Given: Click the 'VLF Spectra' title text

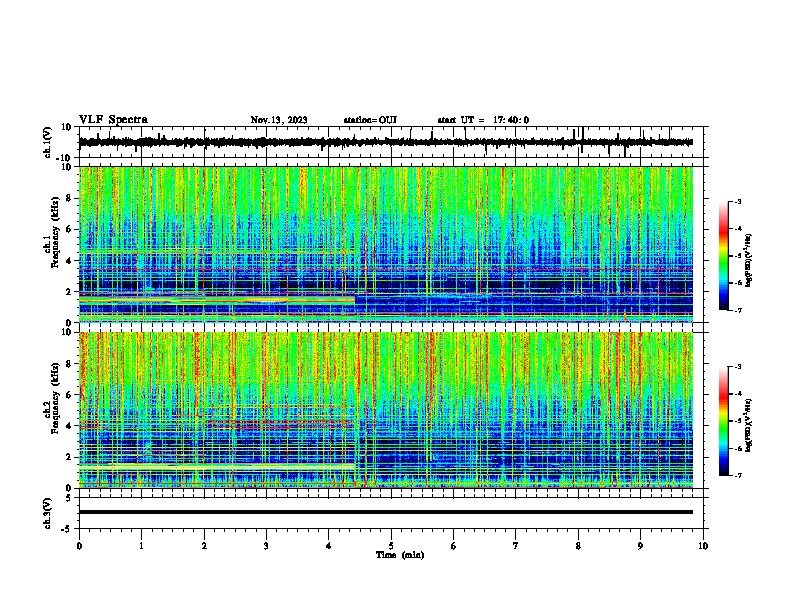Looking at the screenshot, I should 113,120.
